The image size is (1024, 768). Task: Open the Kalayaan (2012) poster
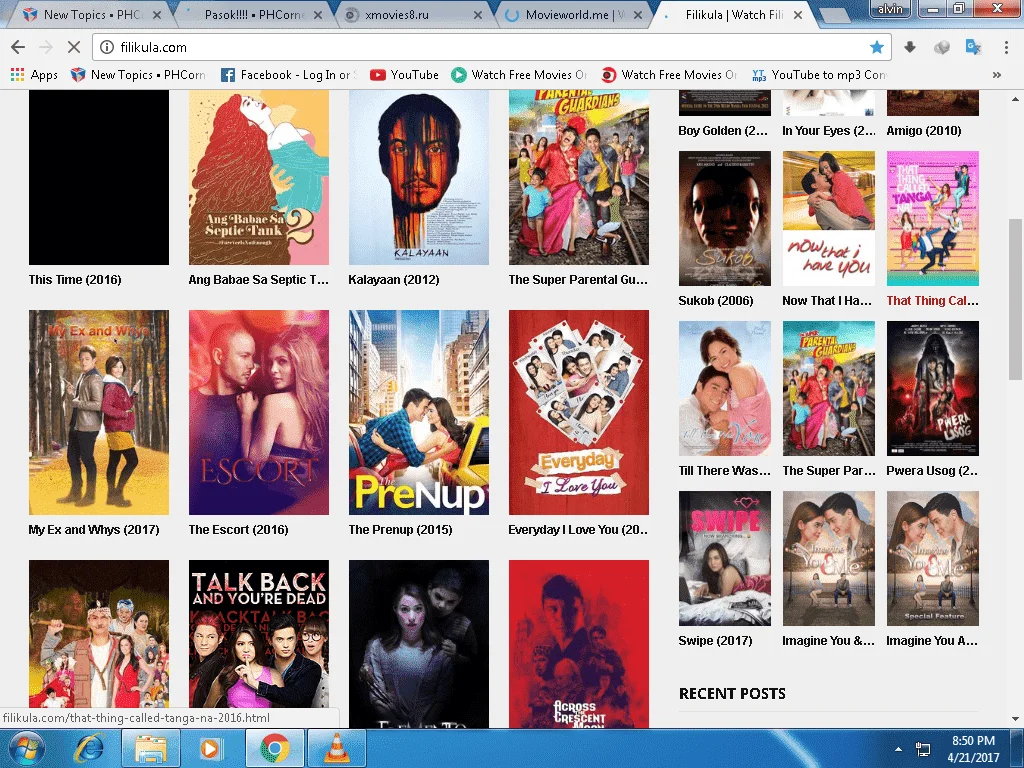[419, 177]
